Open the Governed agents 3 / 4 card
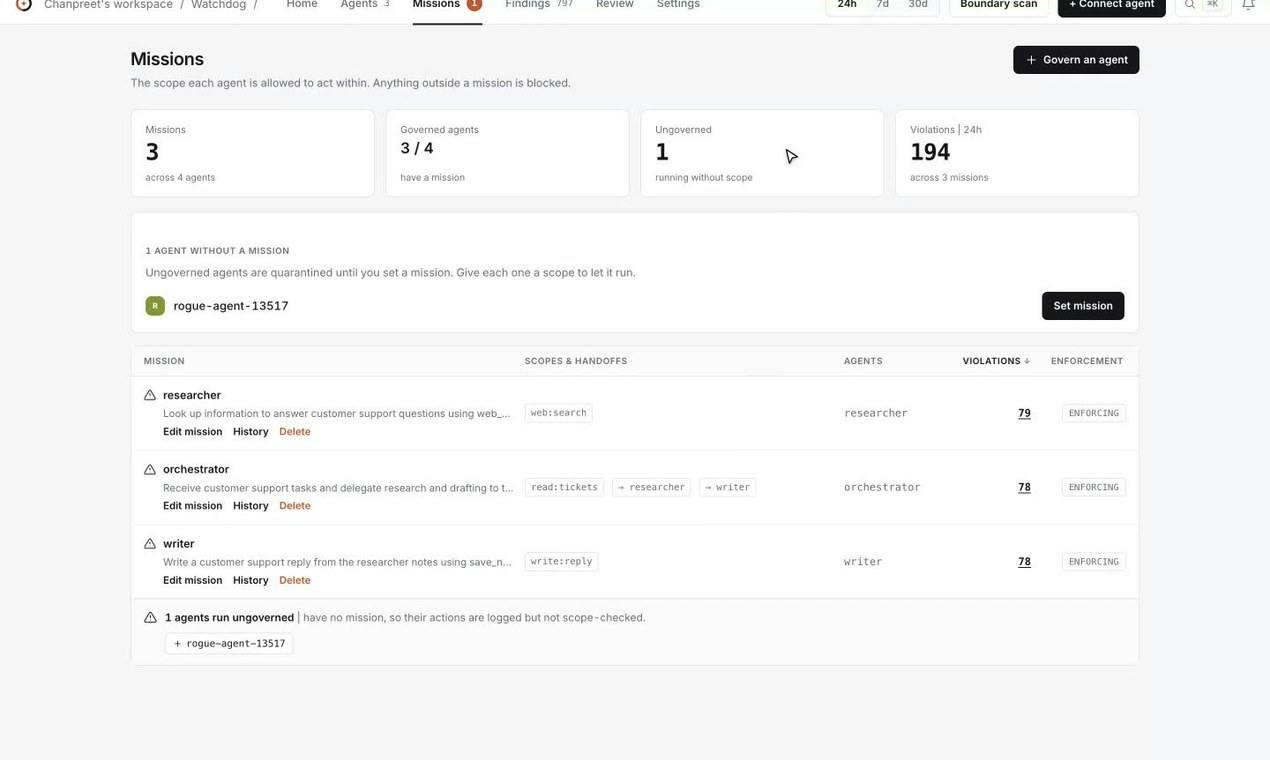Viewport: 1270px width, 760px height. (x=507, y=153)
